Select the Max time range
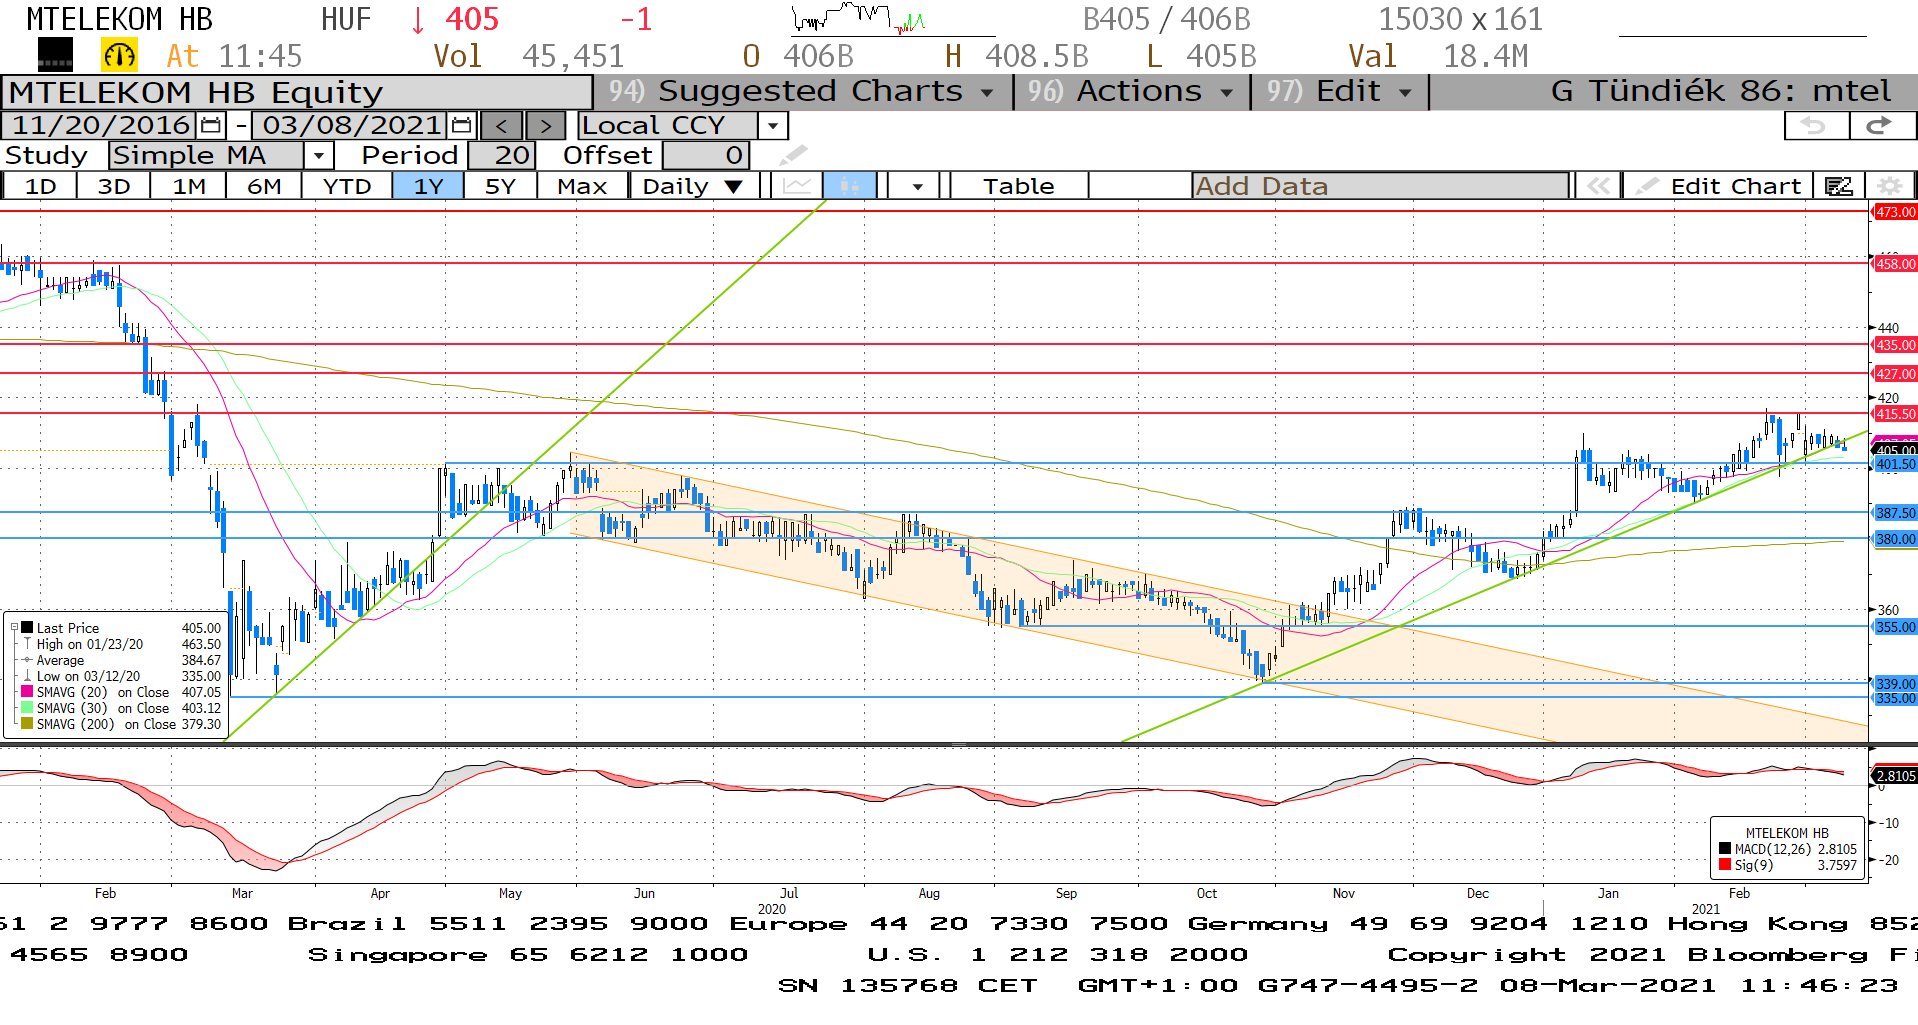The image size is (1918, 1025). 582,186
